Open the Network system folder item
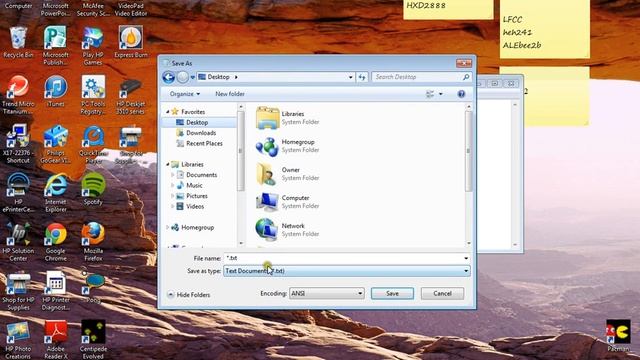 pyautogui.click(x=286, y=230)
